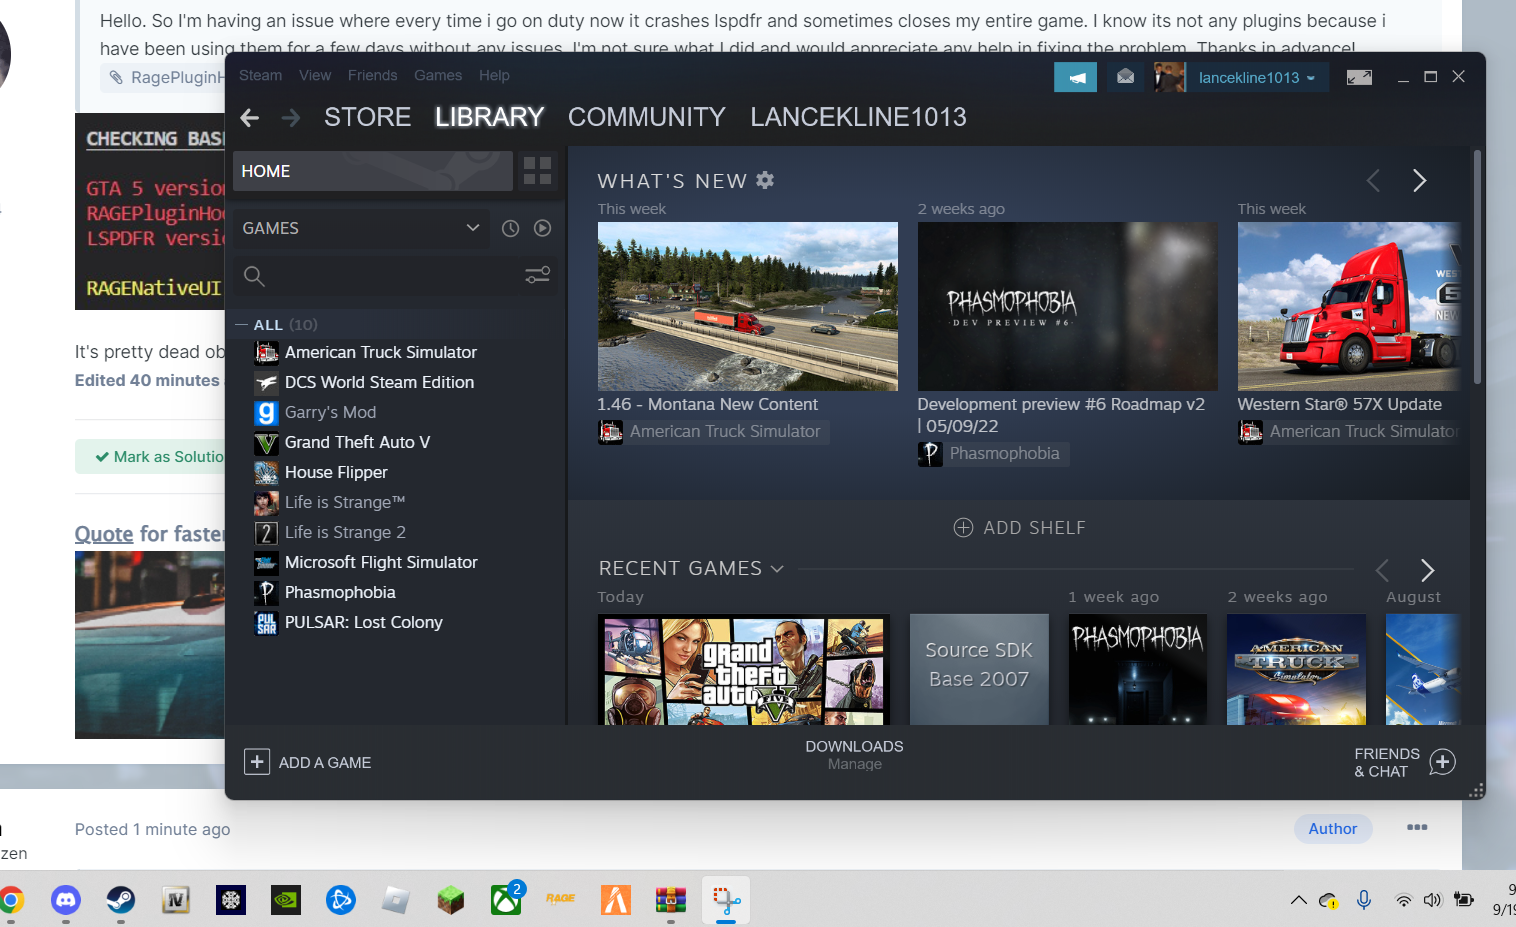Open the STORE tab
This screenshot has height=927, width=1516.
367,117
